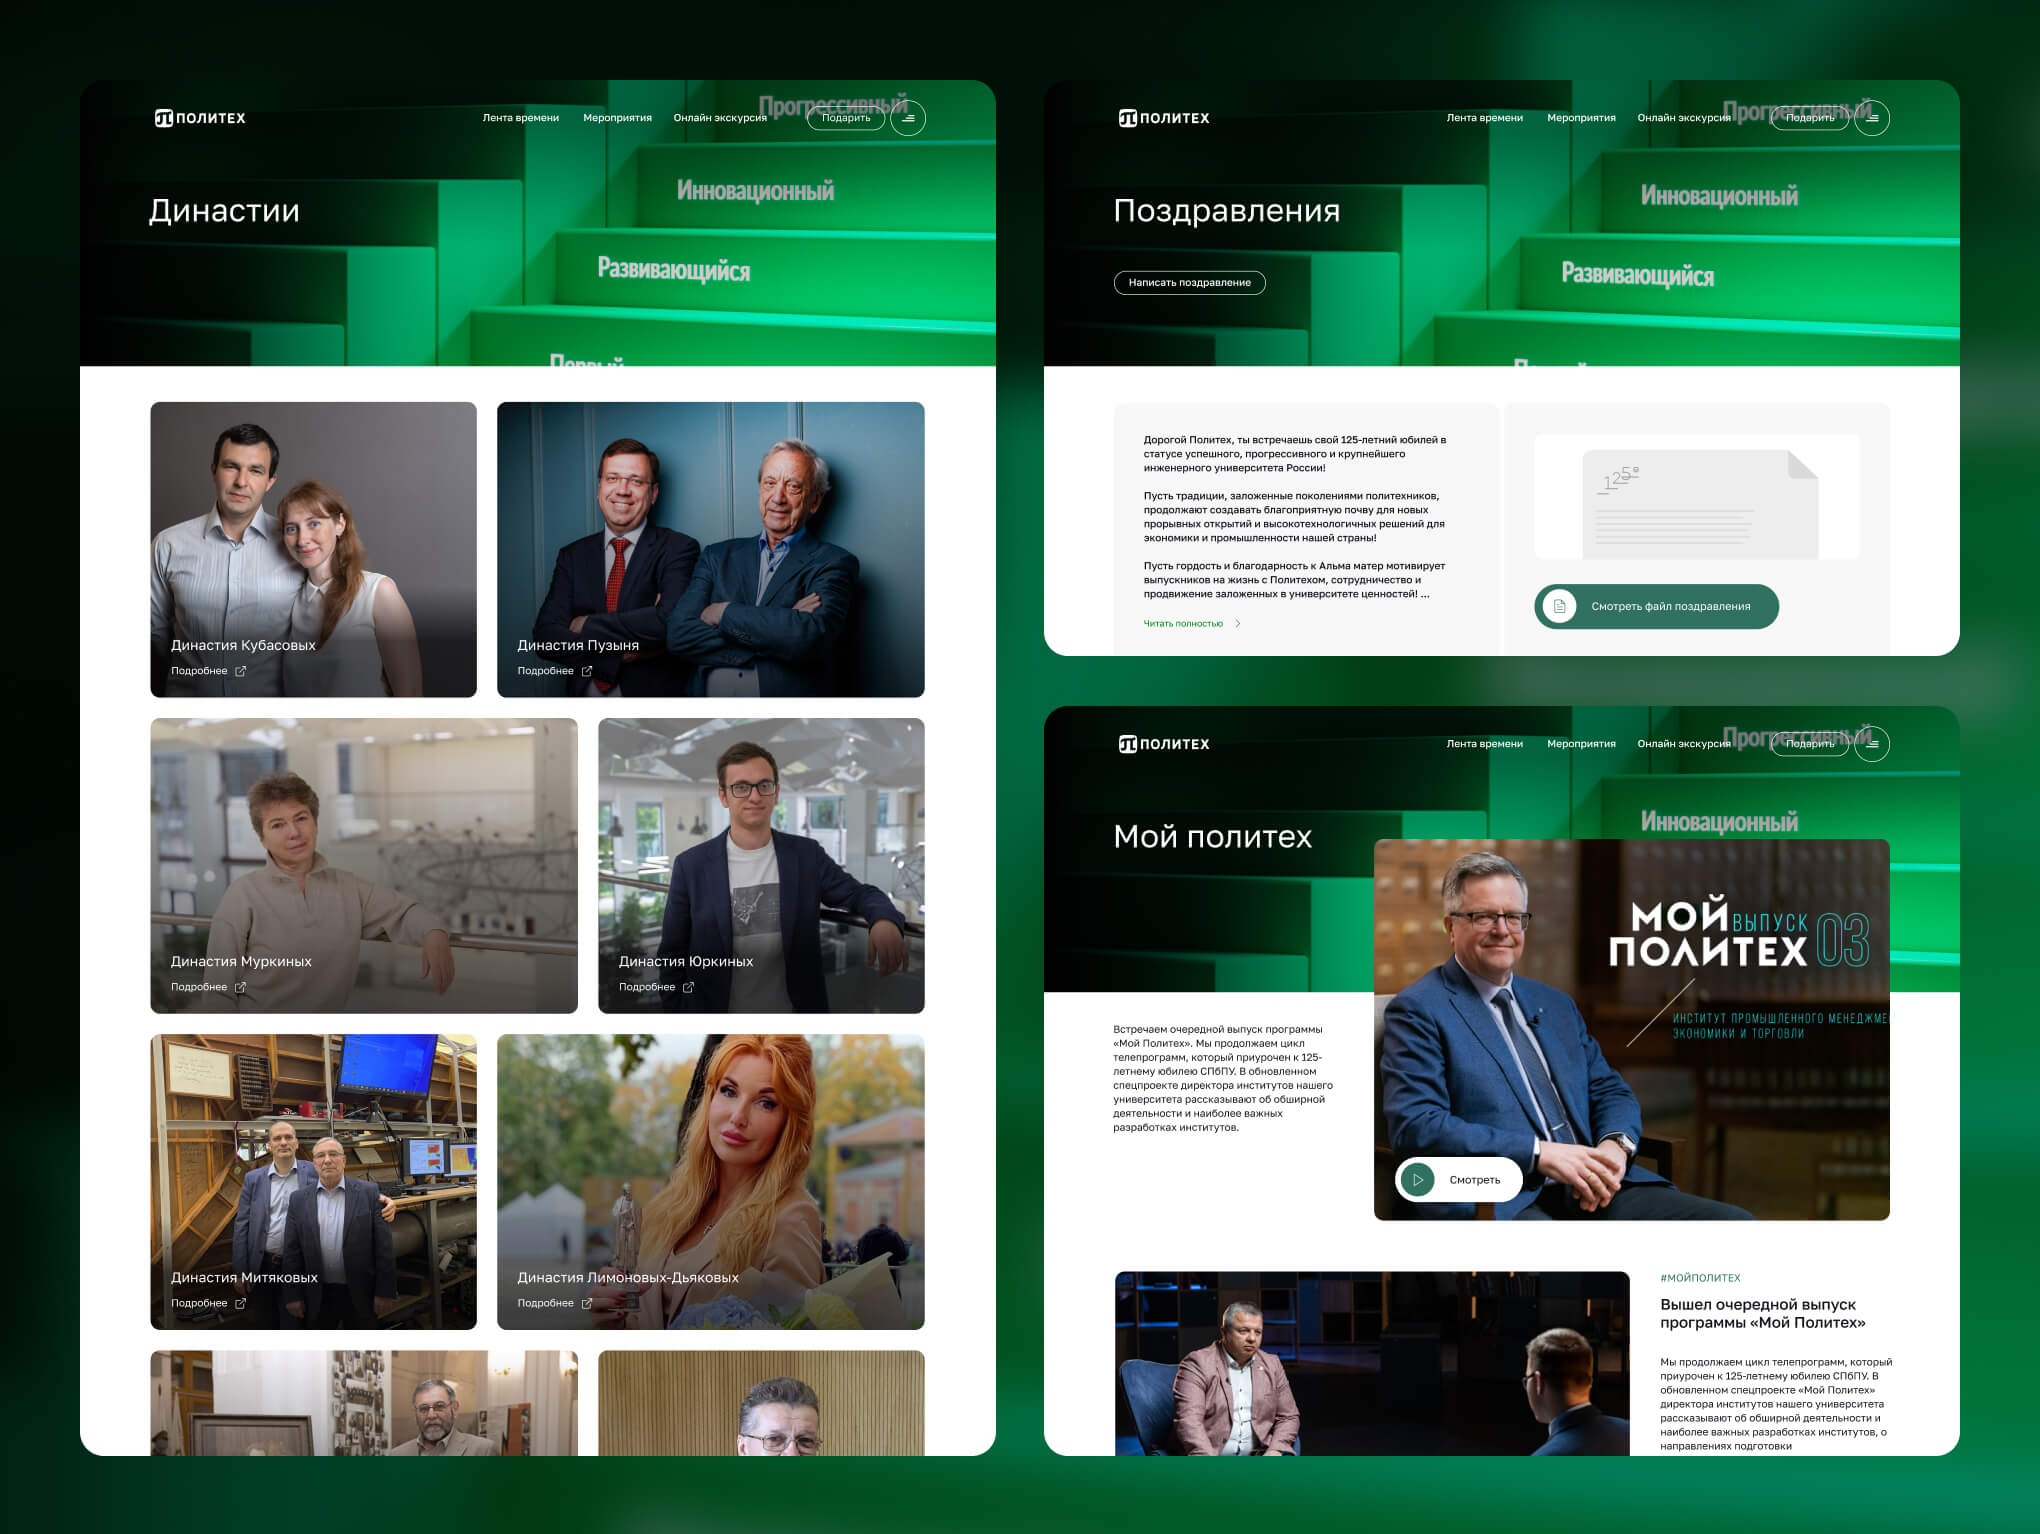Open Мероприятия on the Мой политех page
Viewport: 2040px width, 1534px height.
1581,744
